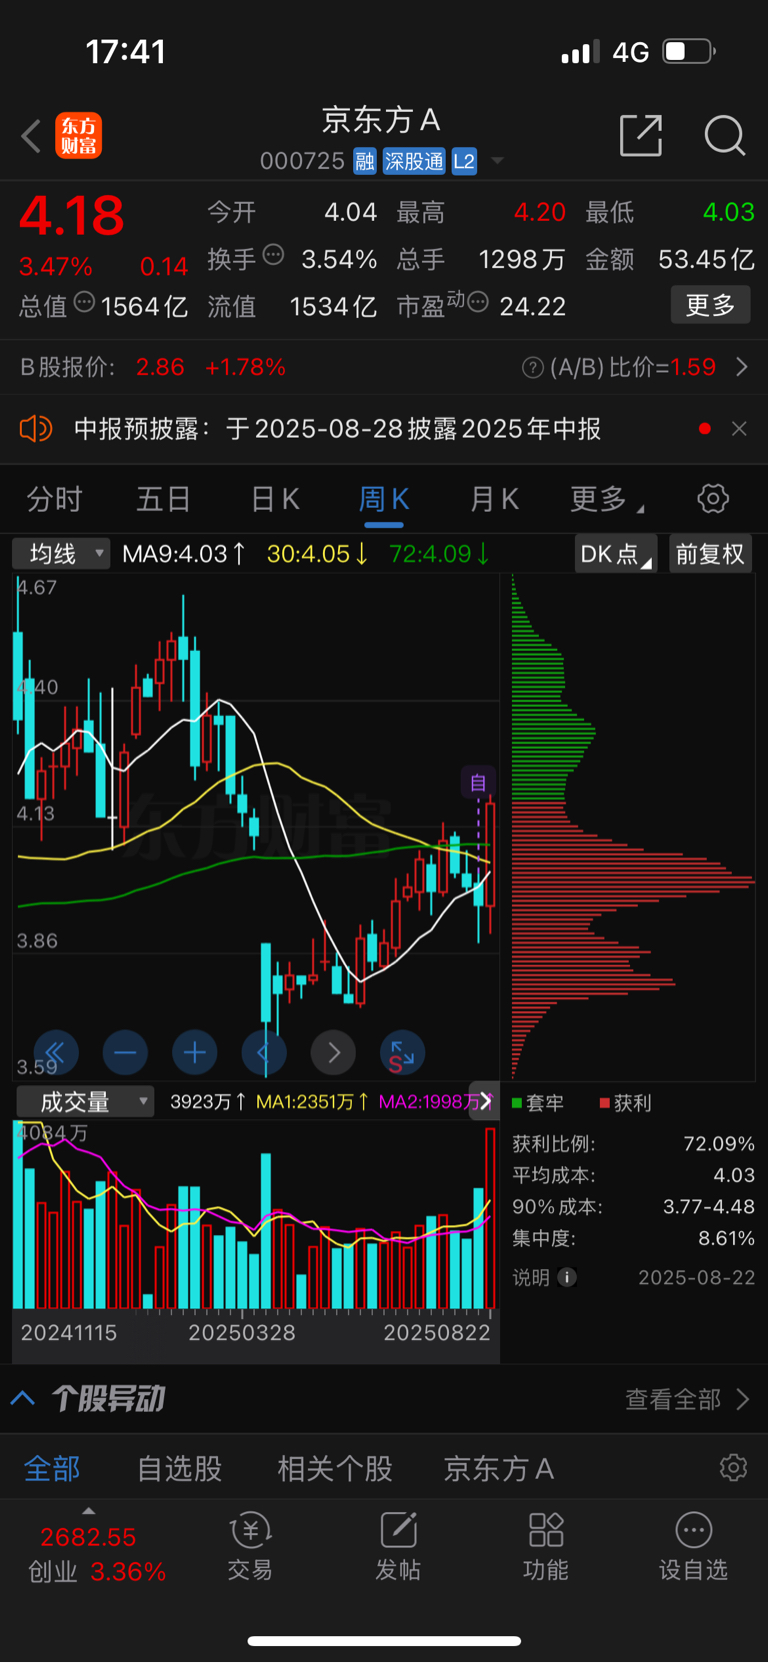The image size is (768, 1663).
Task: Open info icon next to 总值
Action: (84, 301)
